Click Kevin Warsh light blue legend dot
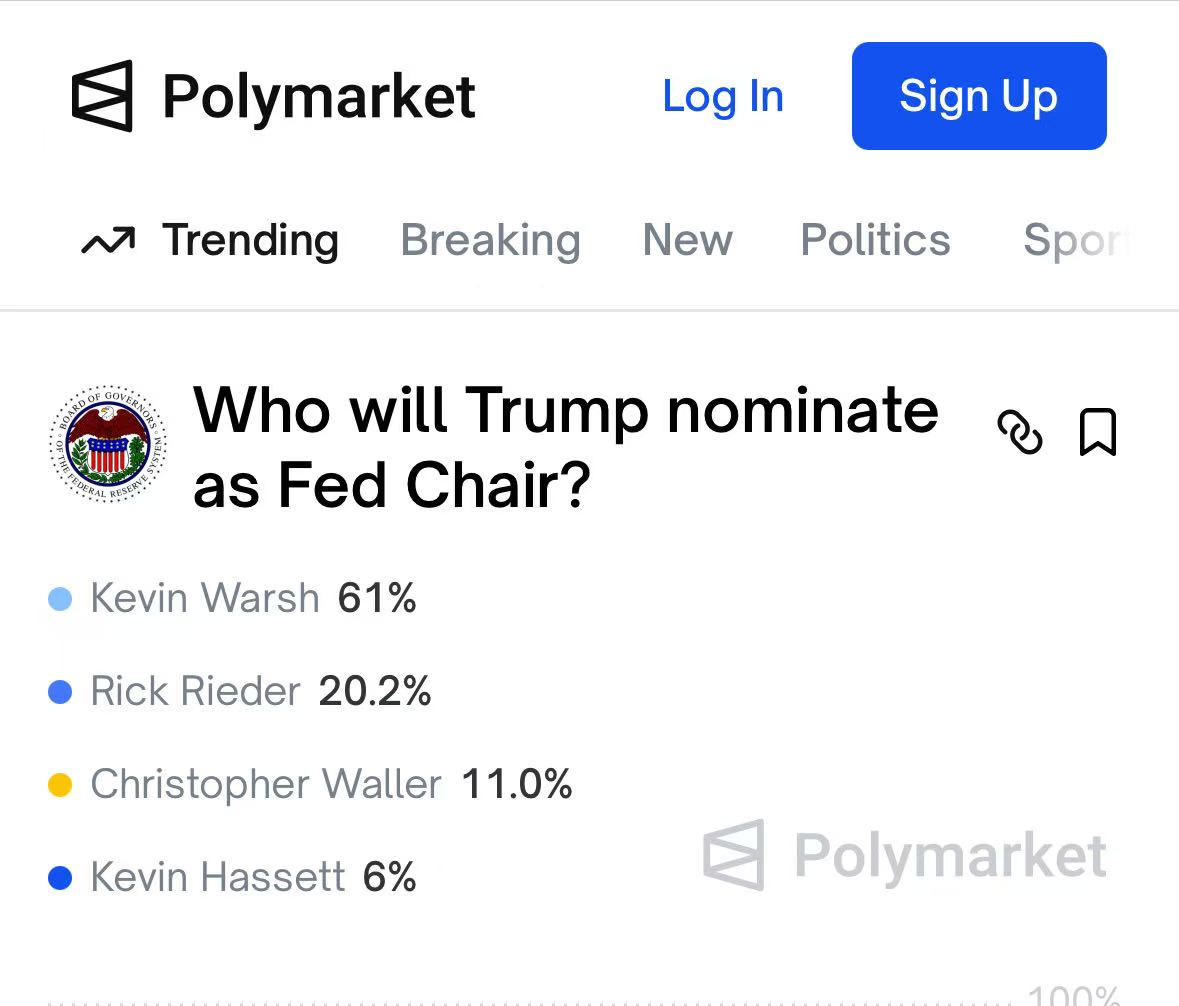Viewport: 1179px width, 1006px height. [x=61, y=599]
